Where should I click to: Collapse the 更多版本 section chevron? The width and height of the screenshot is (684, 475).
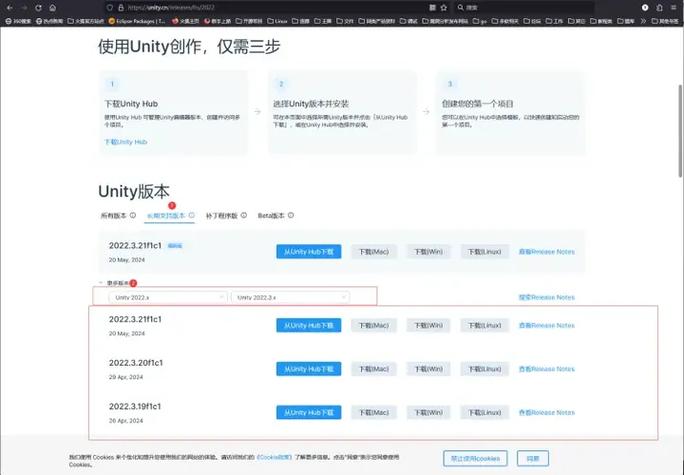[x=101, y=283]
